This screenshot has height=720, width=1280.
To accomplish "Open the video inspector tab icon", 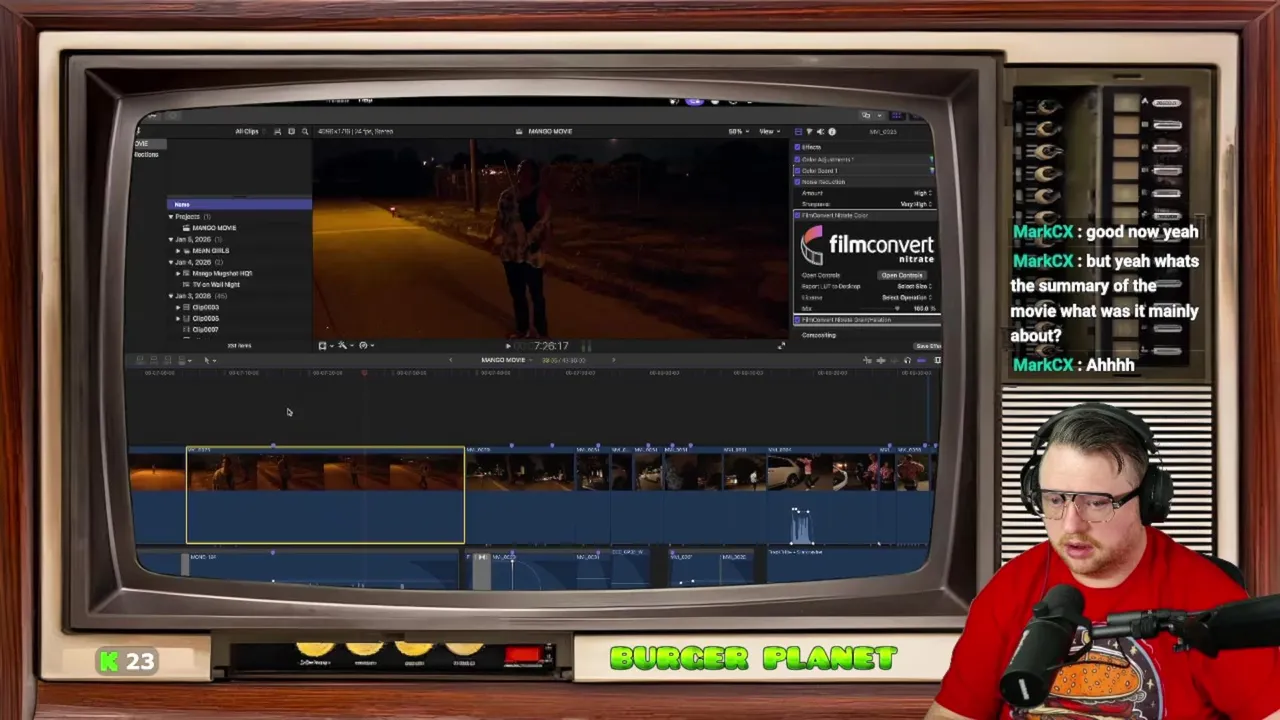I will tap(798, 131).
